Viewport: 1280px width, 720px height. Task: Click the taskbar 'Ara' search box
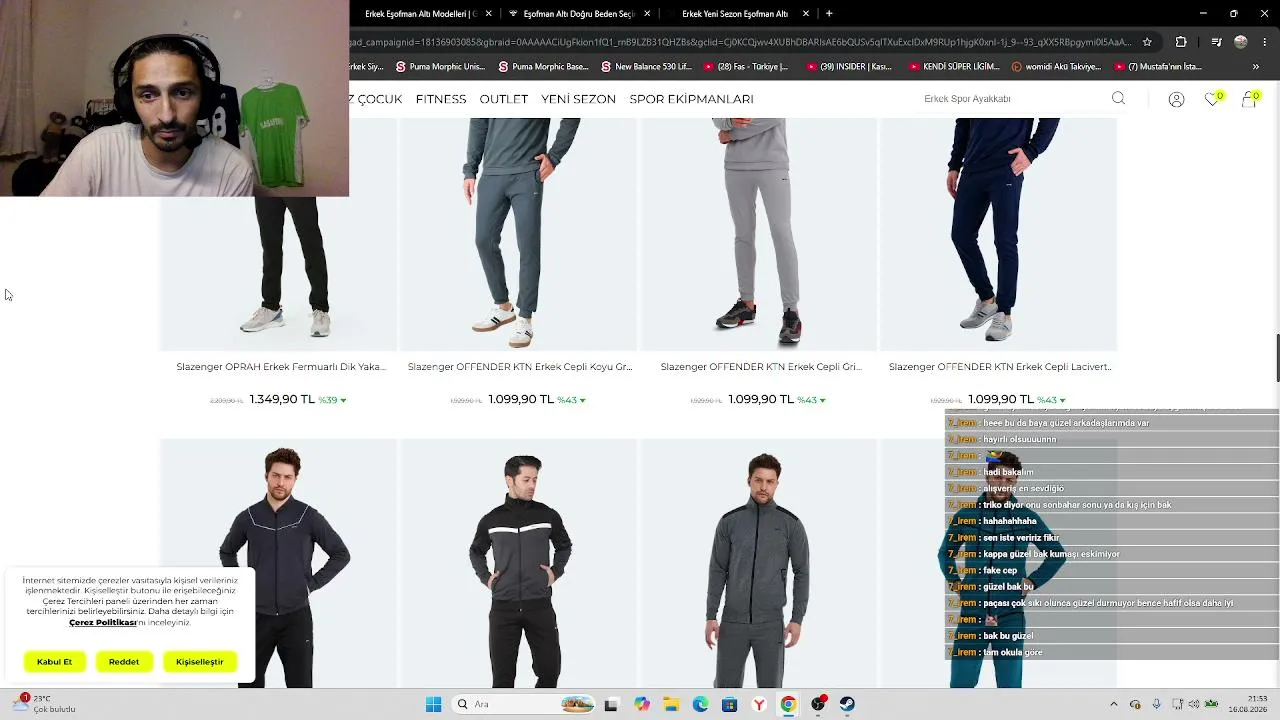(x=522, y=704)
